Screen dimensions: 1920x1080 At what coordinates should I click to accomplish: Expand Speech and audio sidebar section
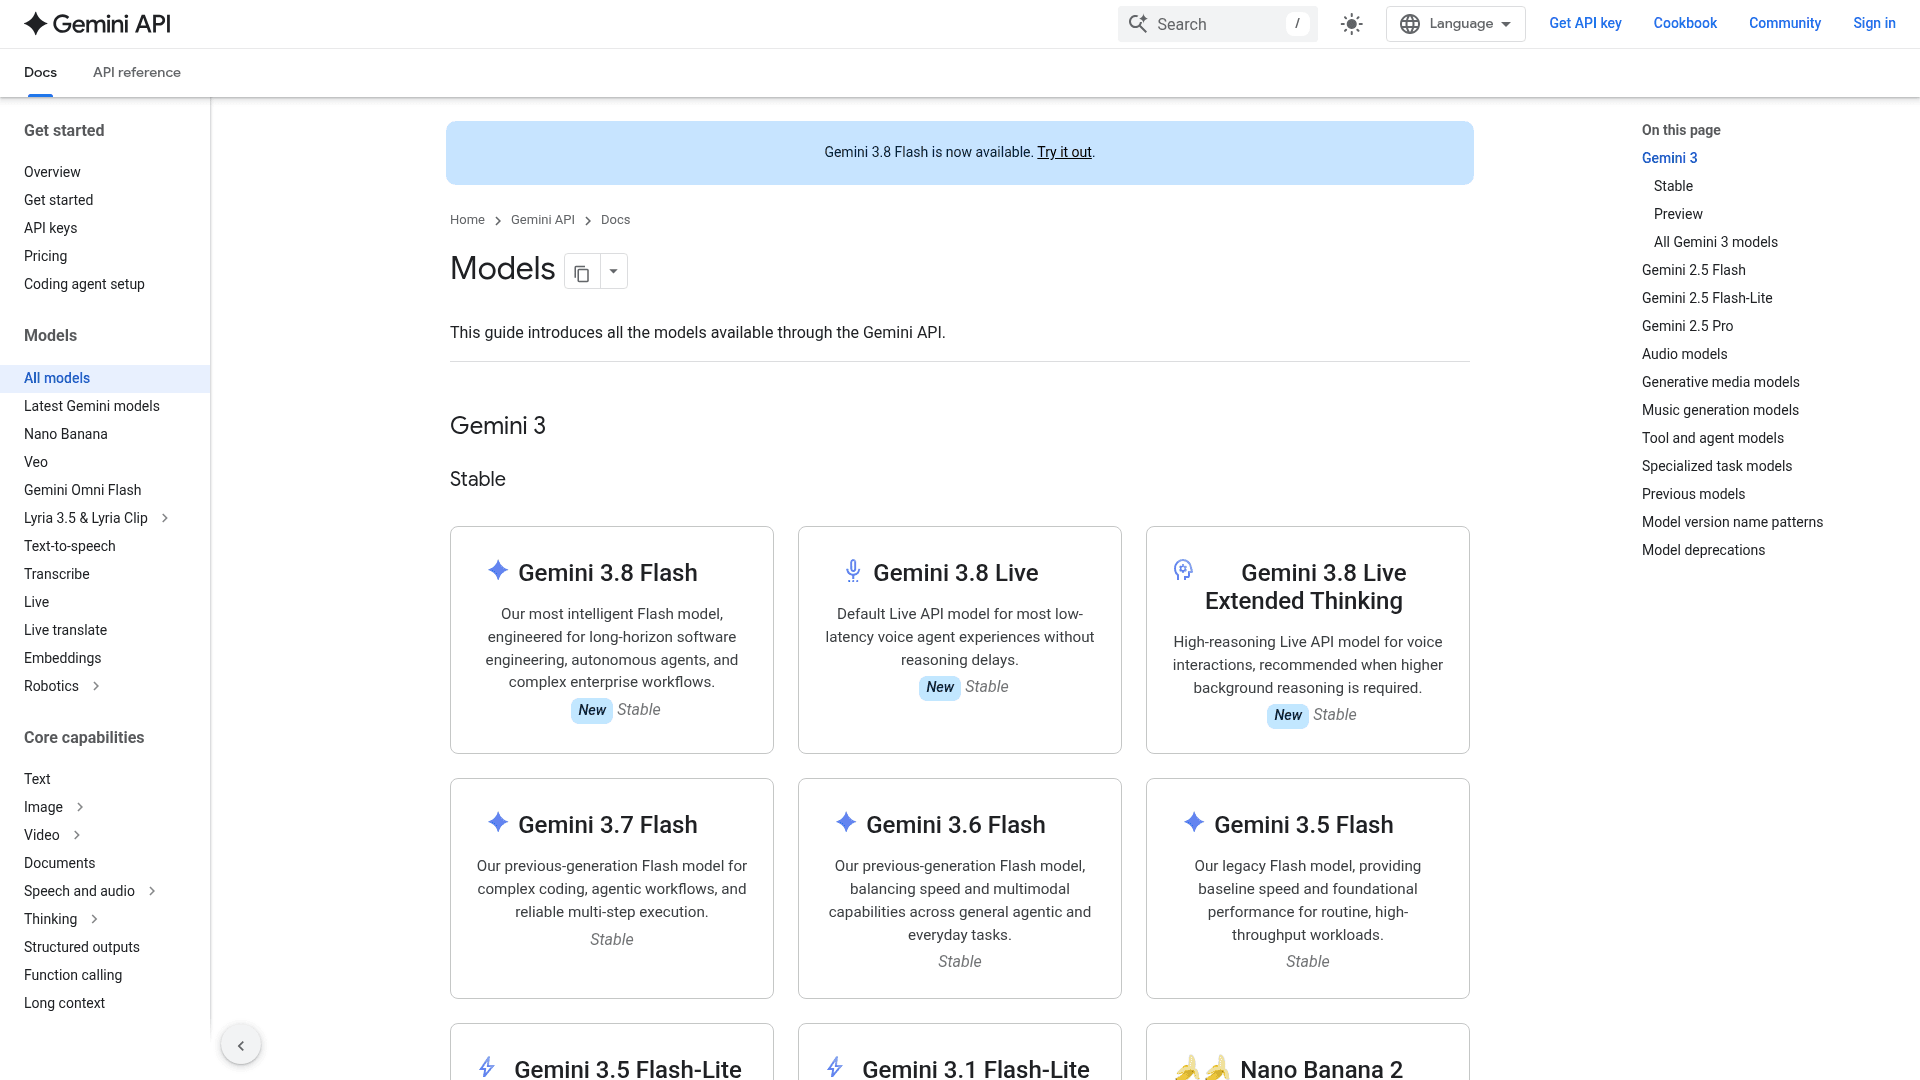(152, 891)
